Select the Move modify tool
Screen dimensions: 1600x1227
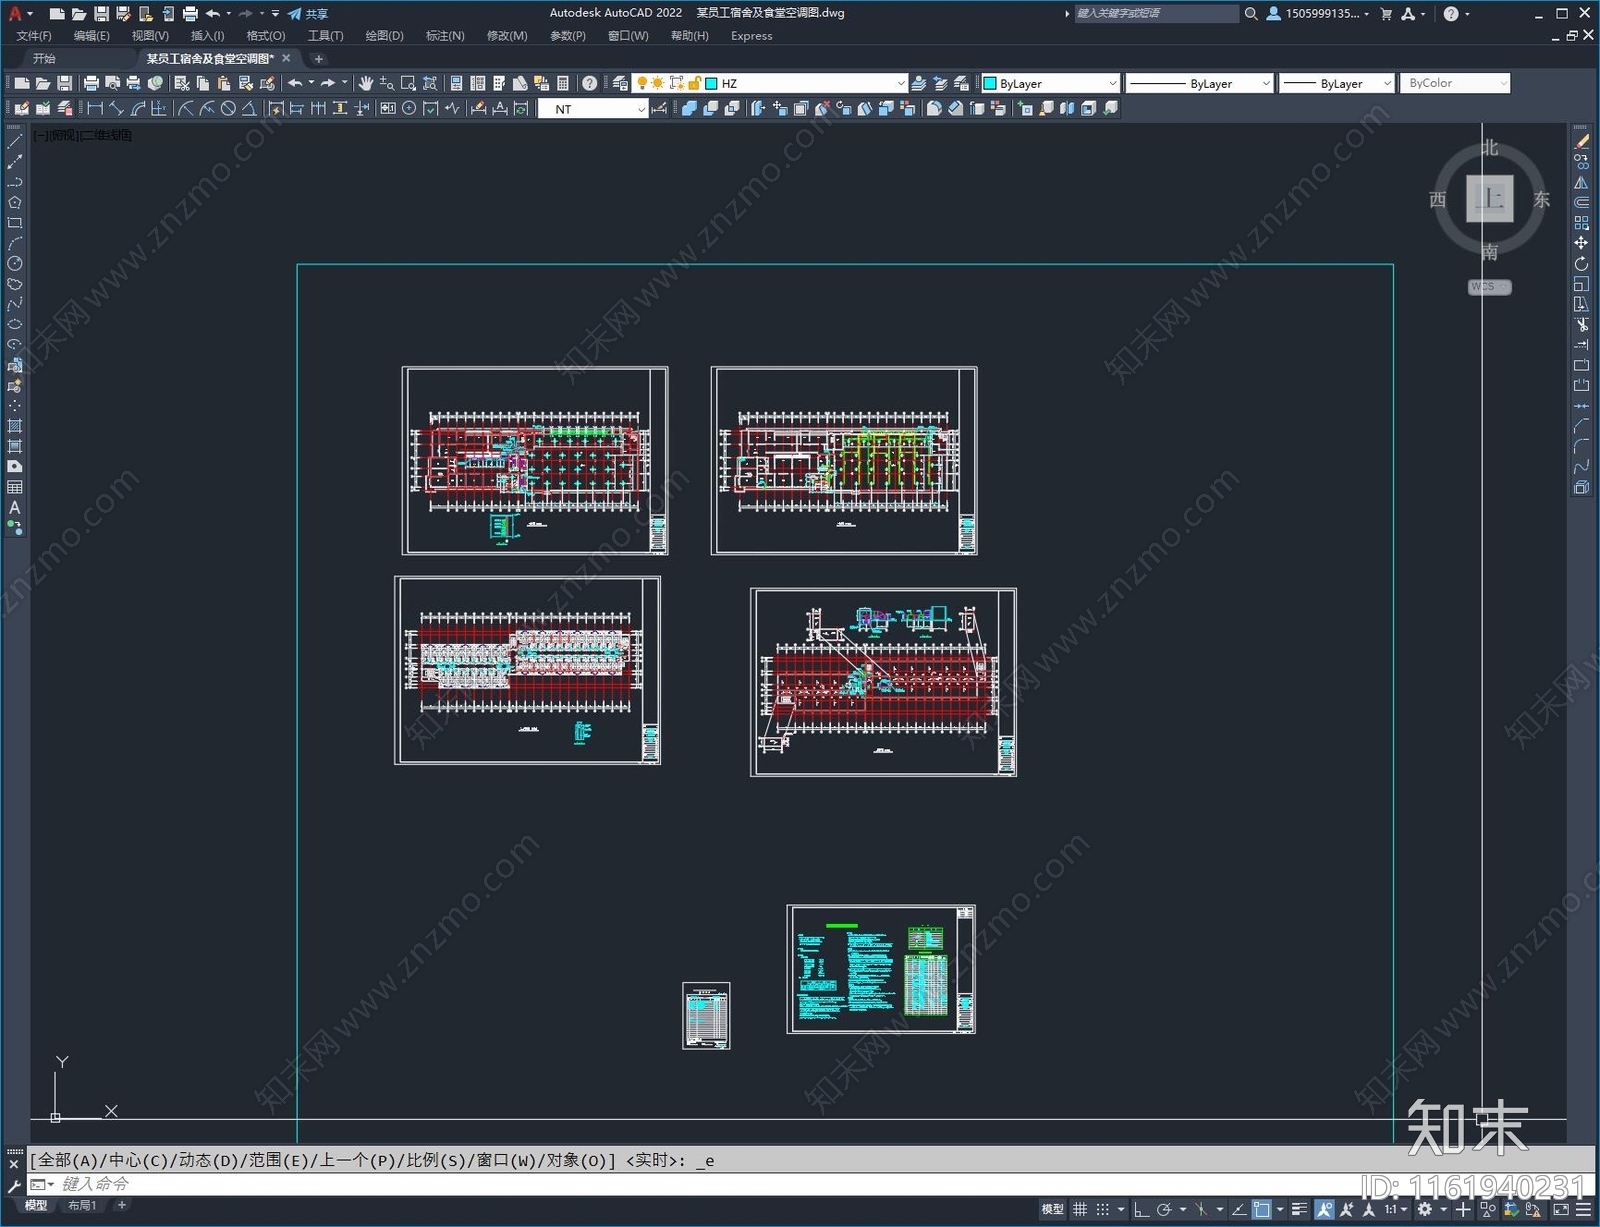pyautogui.click(x=1581, y=243)
